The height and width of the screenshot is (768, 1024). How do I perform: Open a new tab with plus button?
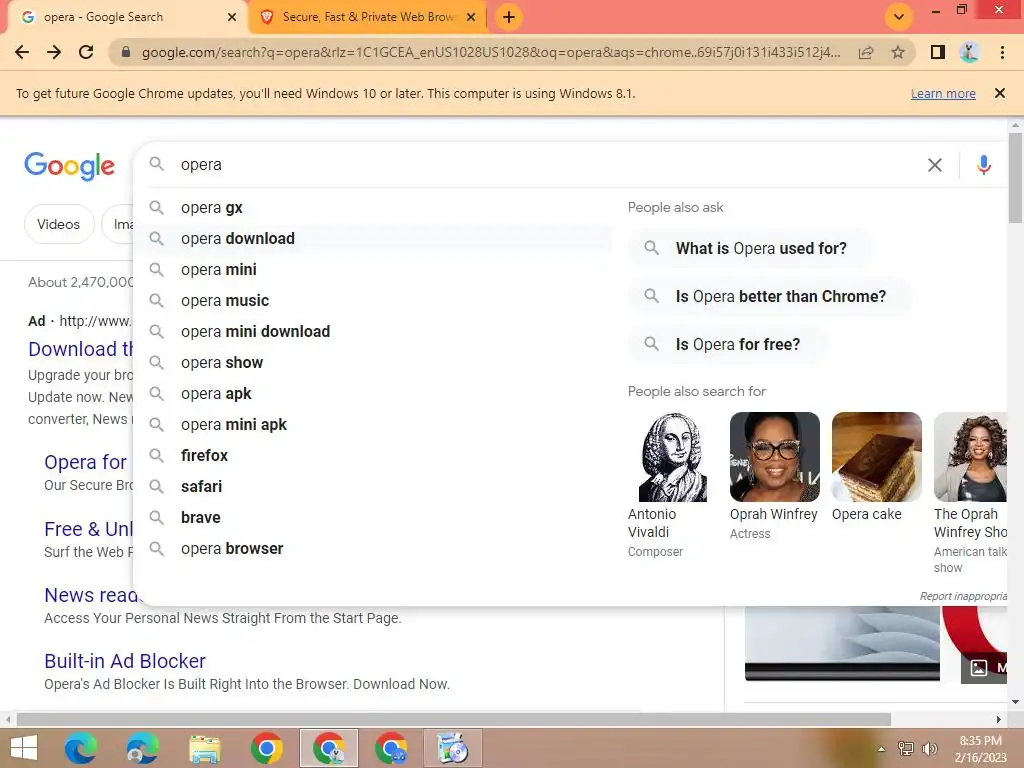[509, 17]
